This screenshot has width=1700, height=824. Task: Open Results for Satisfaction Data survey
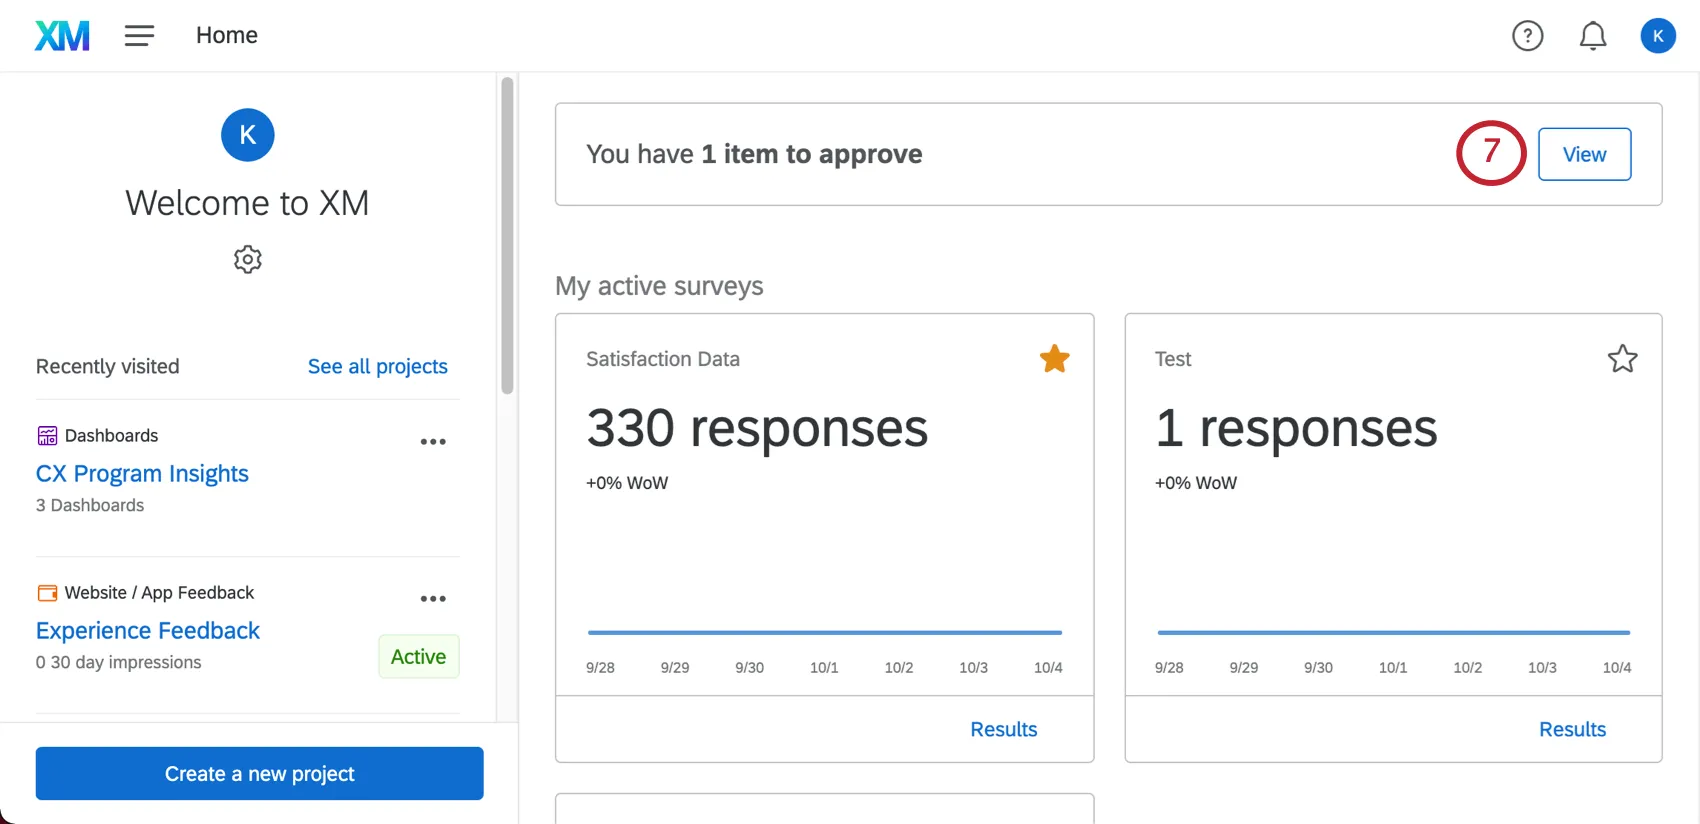click(1003, 729)
